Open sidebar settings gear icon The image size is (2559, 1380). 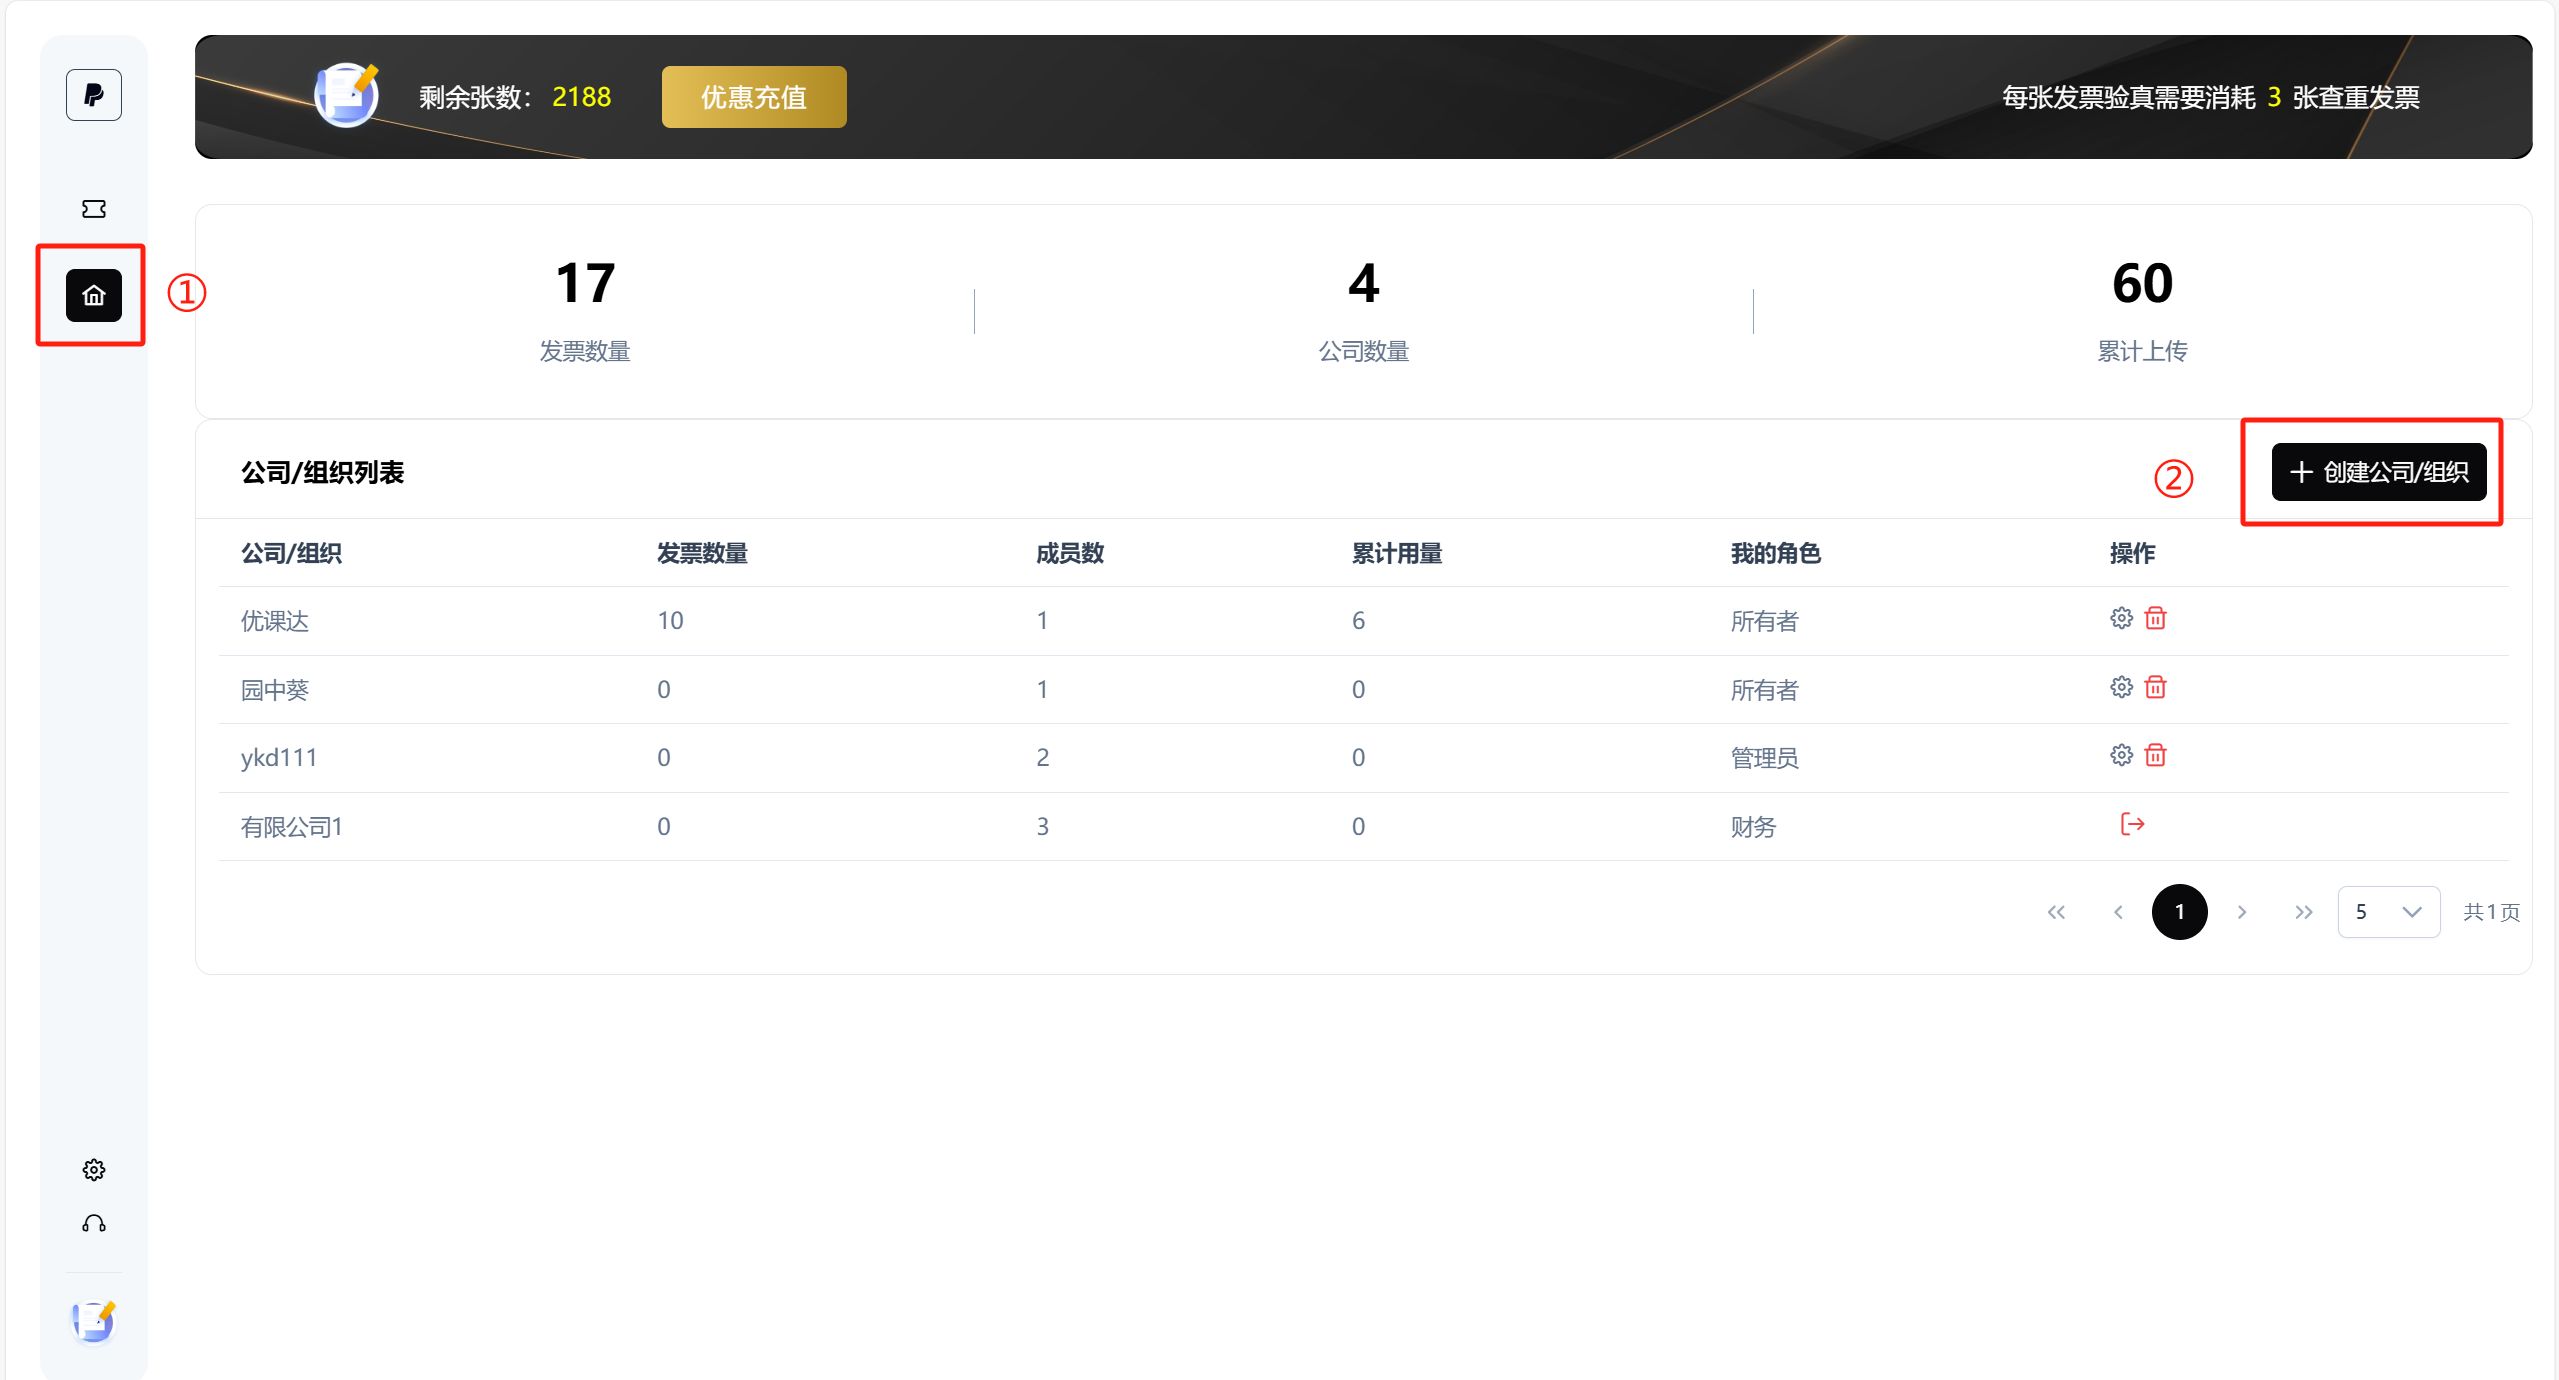(x=94, y=1169)
